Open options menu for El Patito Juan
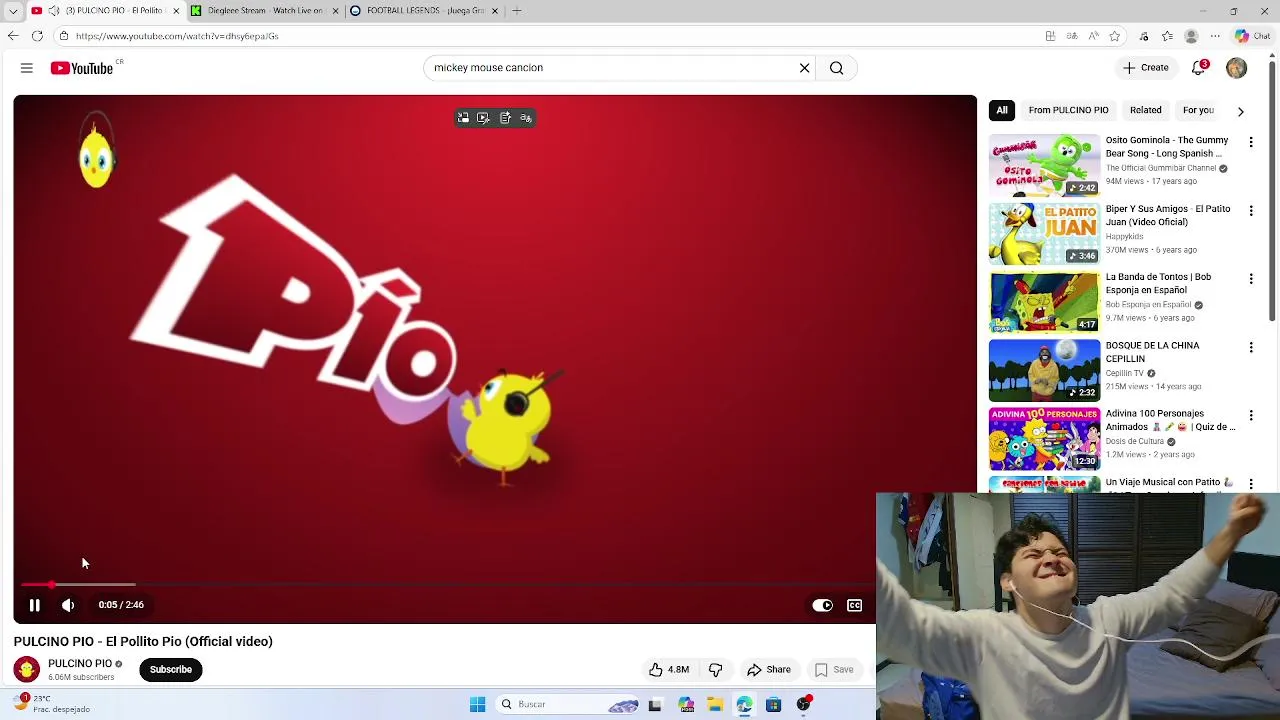The image size is (1280, 720). pos(1251,210)
